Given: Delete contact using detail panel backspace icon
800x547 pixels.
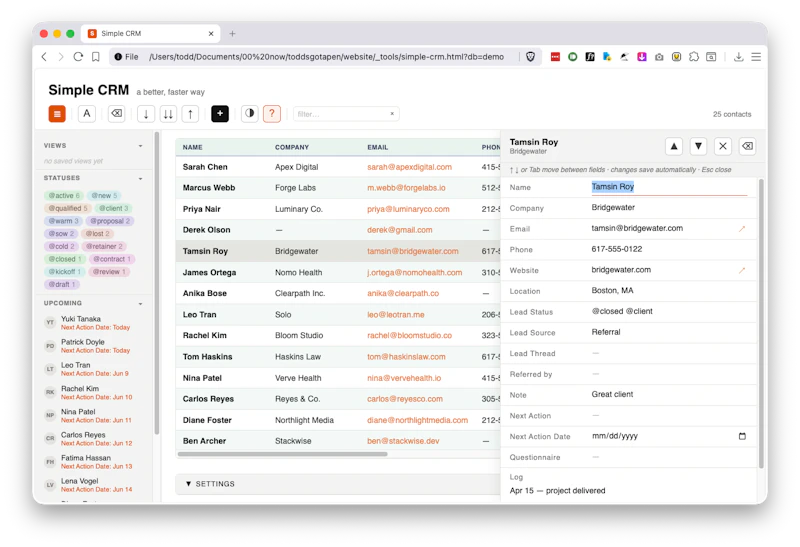Looking at the screenshot, I should [747, 146].
